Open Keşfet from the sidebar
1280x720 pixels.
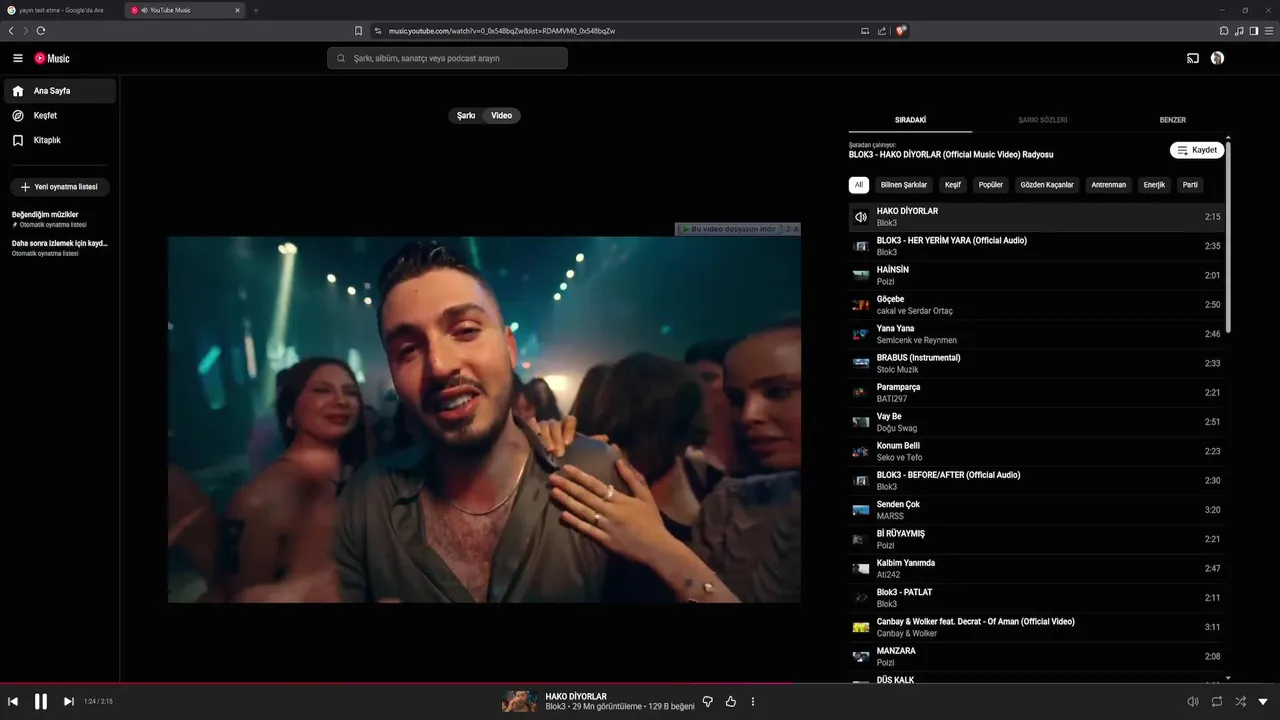tap(60, 116)
